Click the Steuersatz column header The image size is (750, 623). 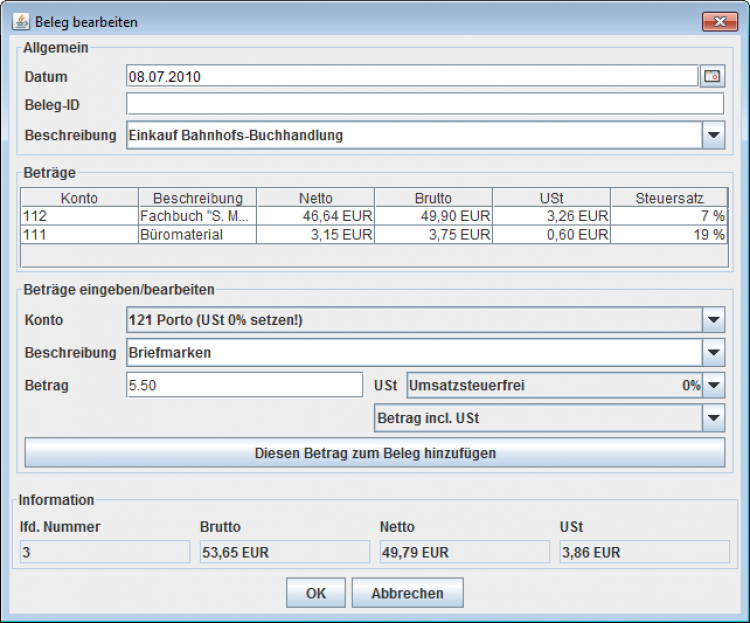(669, 198)
